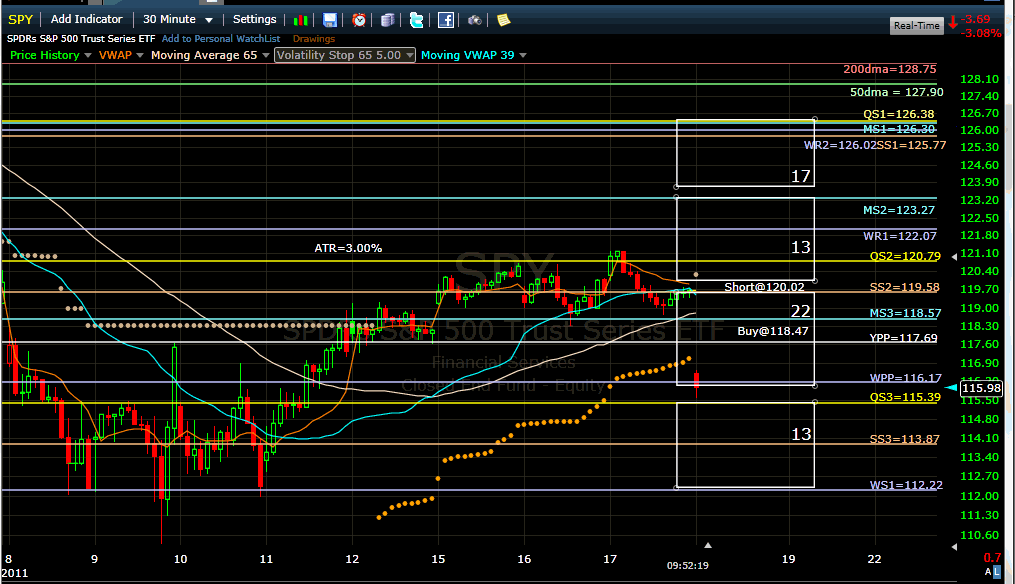
Task: Share chart via Facebook icon
Action: click(x=446, y=20)
